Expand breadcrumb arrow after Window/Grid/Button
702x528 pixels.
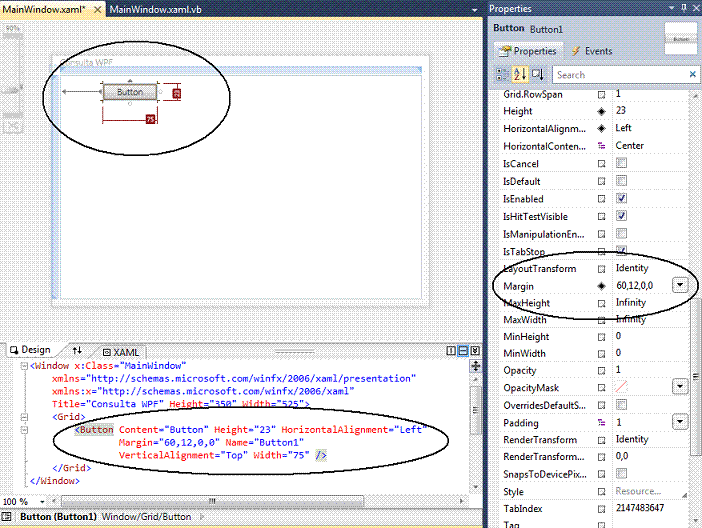(x=202, y=517)
